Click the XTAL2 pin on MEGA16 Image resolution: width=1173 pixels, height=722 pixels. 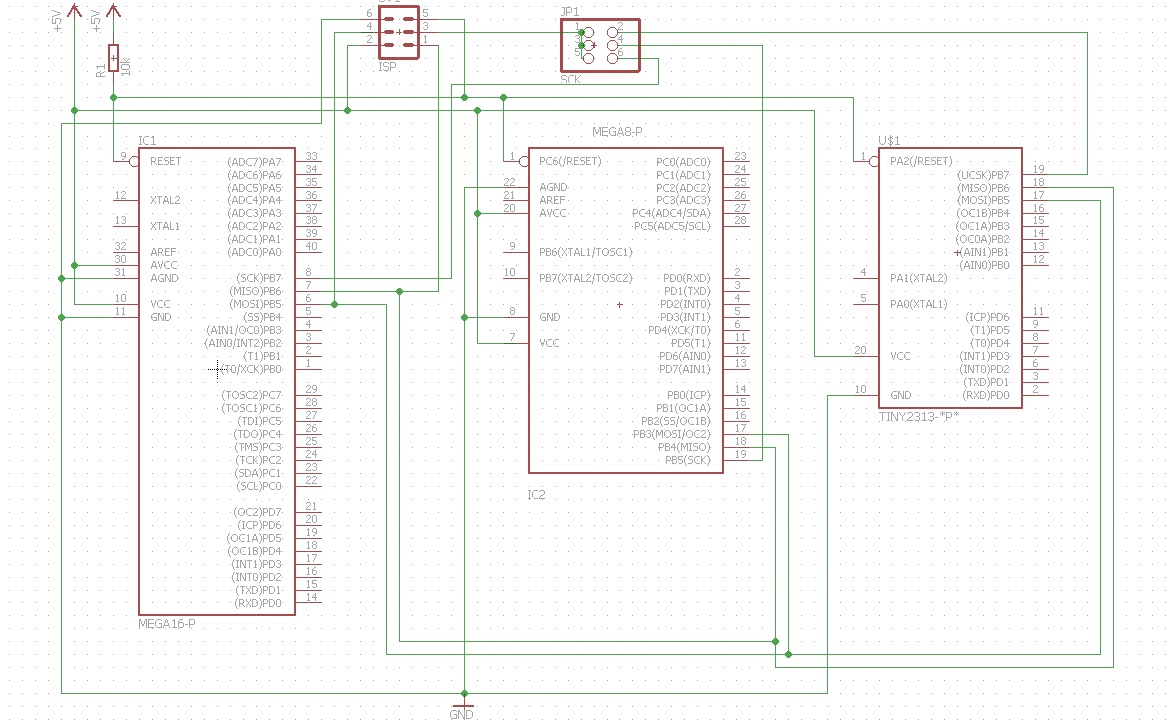(x=165, y=200)
